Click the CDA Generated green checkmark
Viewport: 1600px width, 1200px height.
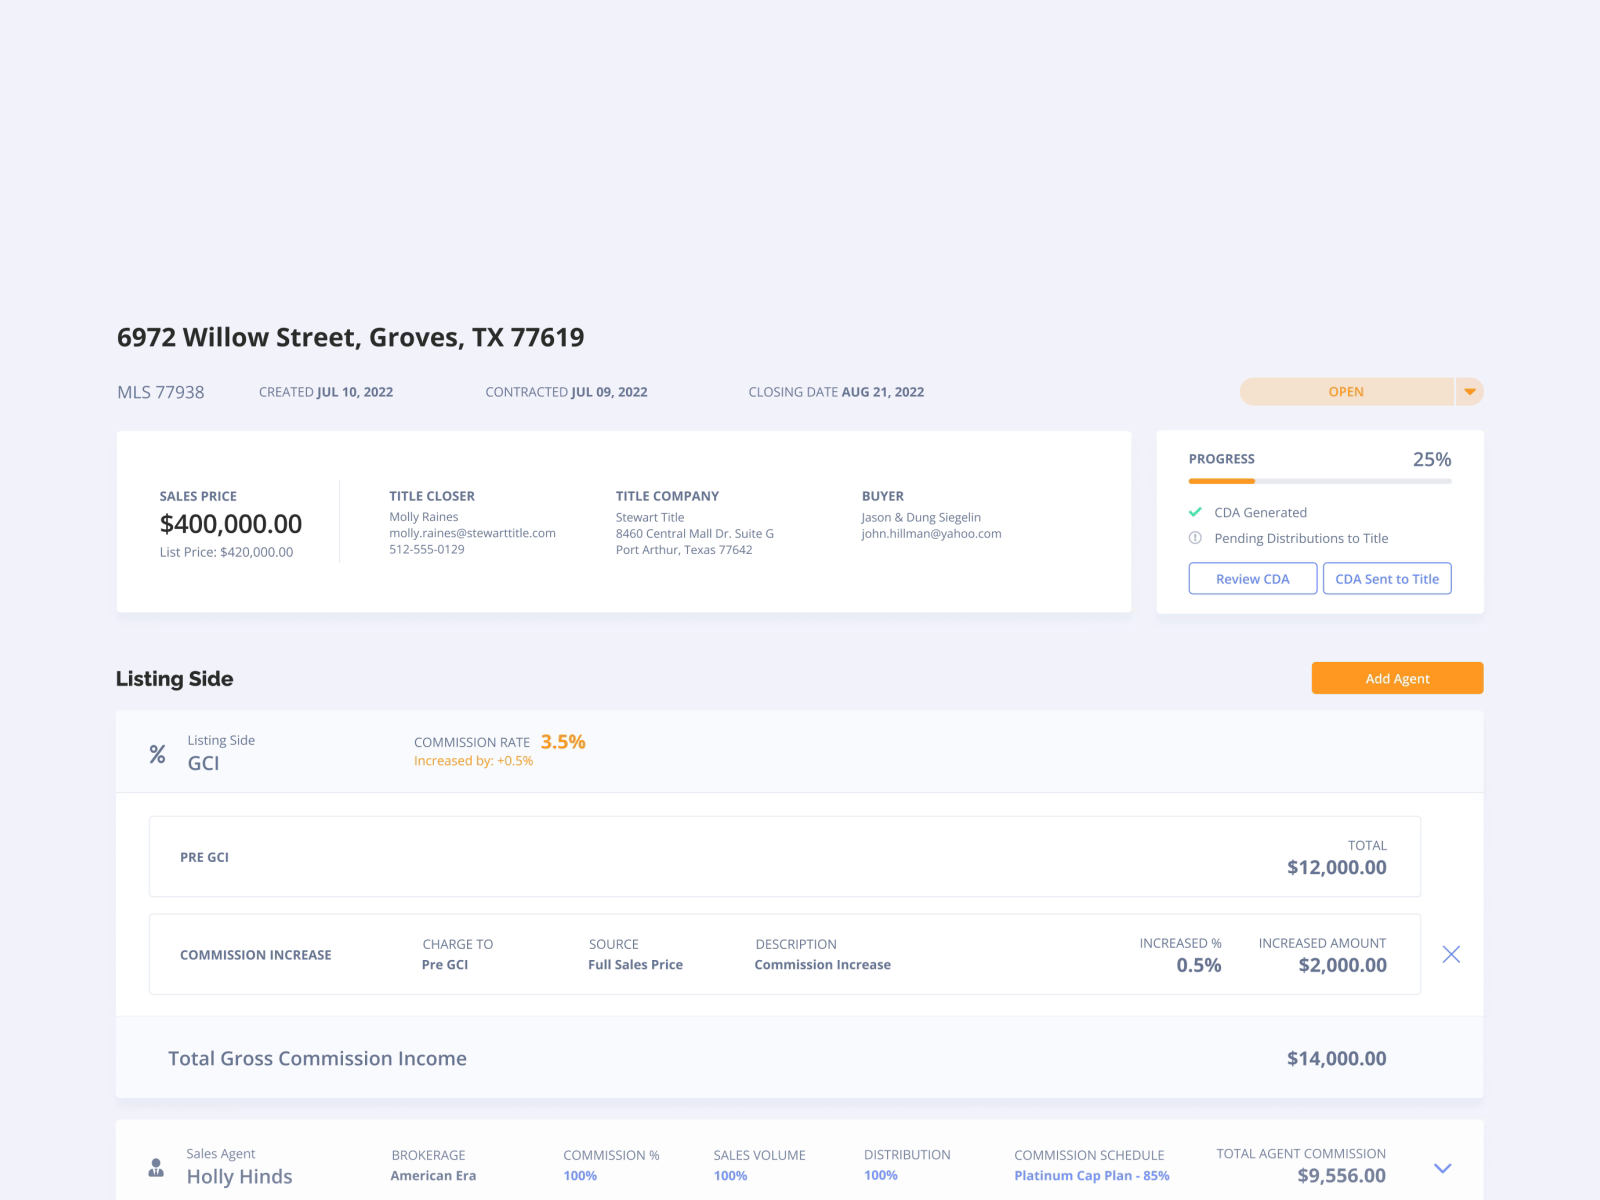click(1195, 512)
